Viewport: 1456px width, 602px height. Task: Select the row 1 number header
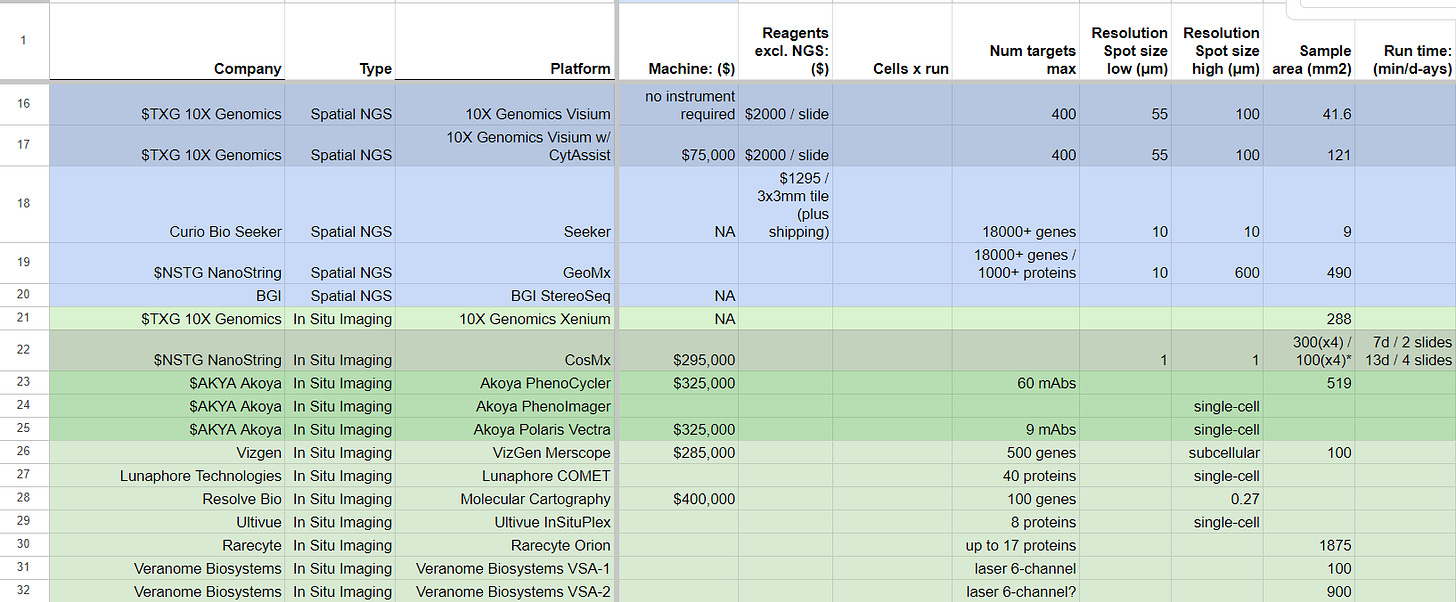click(x=24, y=42)
